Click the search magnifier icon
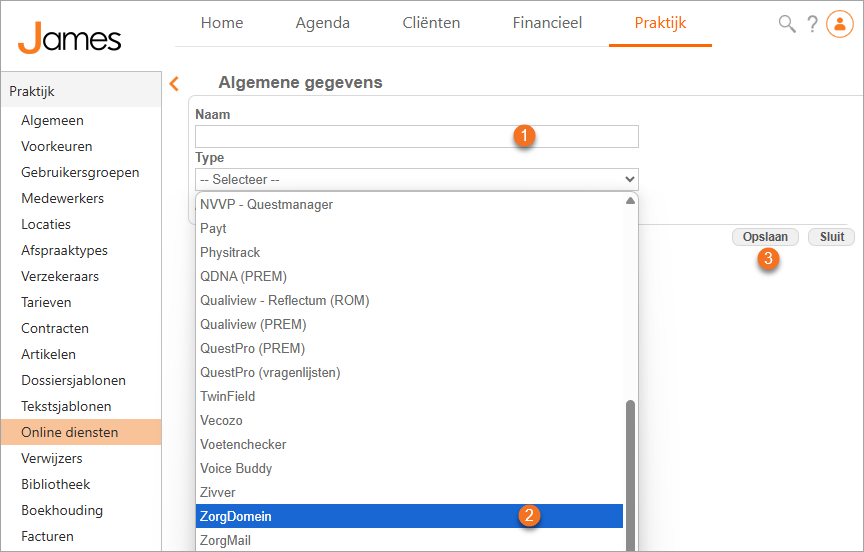 point(787,24)
